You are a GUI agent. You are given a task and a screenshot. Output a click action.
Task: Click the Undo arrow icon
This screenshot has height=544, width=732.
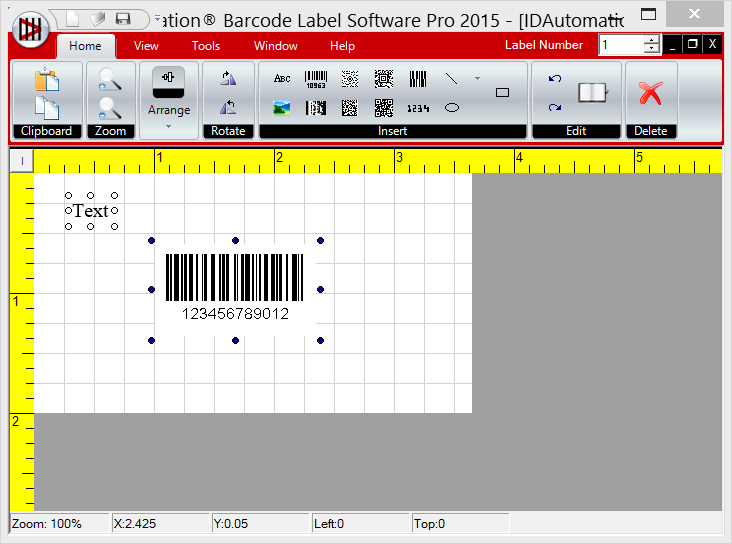click(x=555, y=78)
